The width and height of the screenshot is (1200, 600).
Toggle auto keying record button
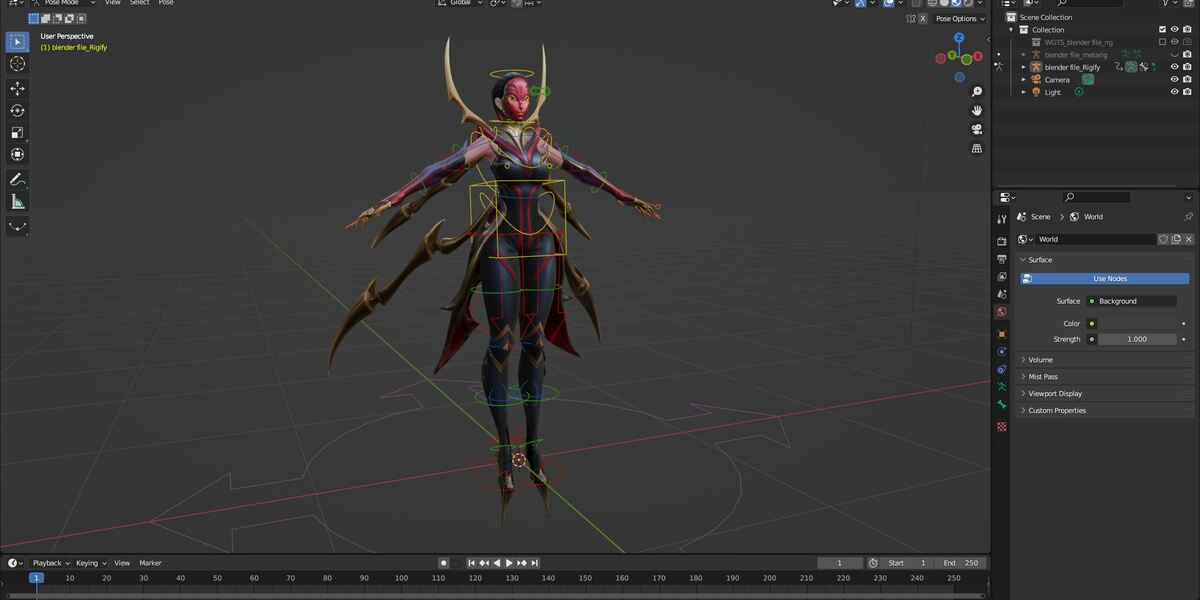[444, 563]
